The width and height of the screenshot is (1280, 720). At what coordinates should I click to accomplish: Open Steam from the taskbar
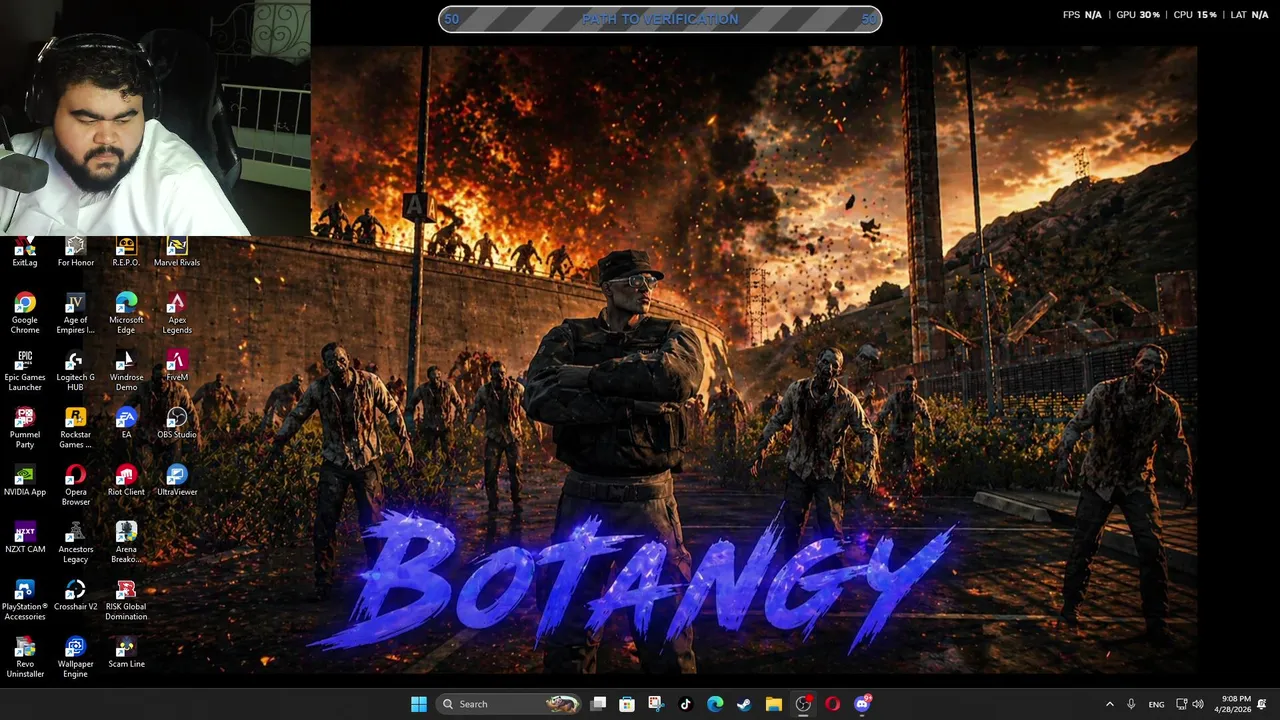pyautogui.click(x=744, y=704)
